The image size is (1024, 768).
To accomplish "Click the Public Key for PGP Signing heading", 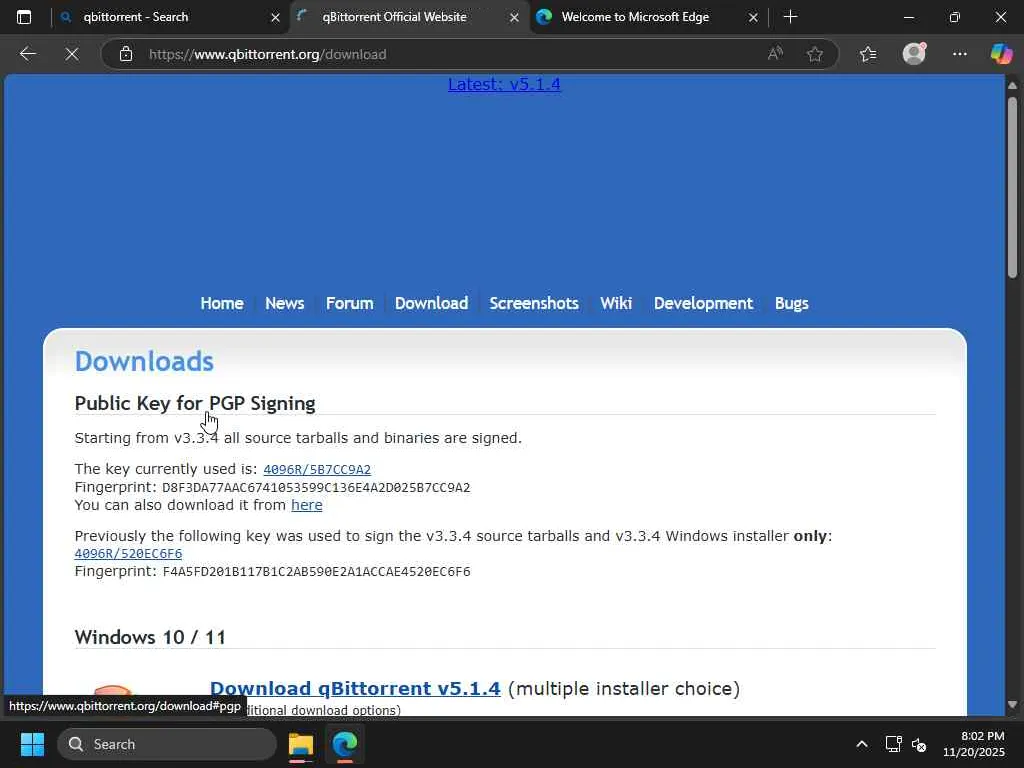I will (x=195, y=404).
